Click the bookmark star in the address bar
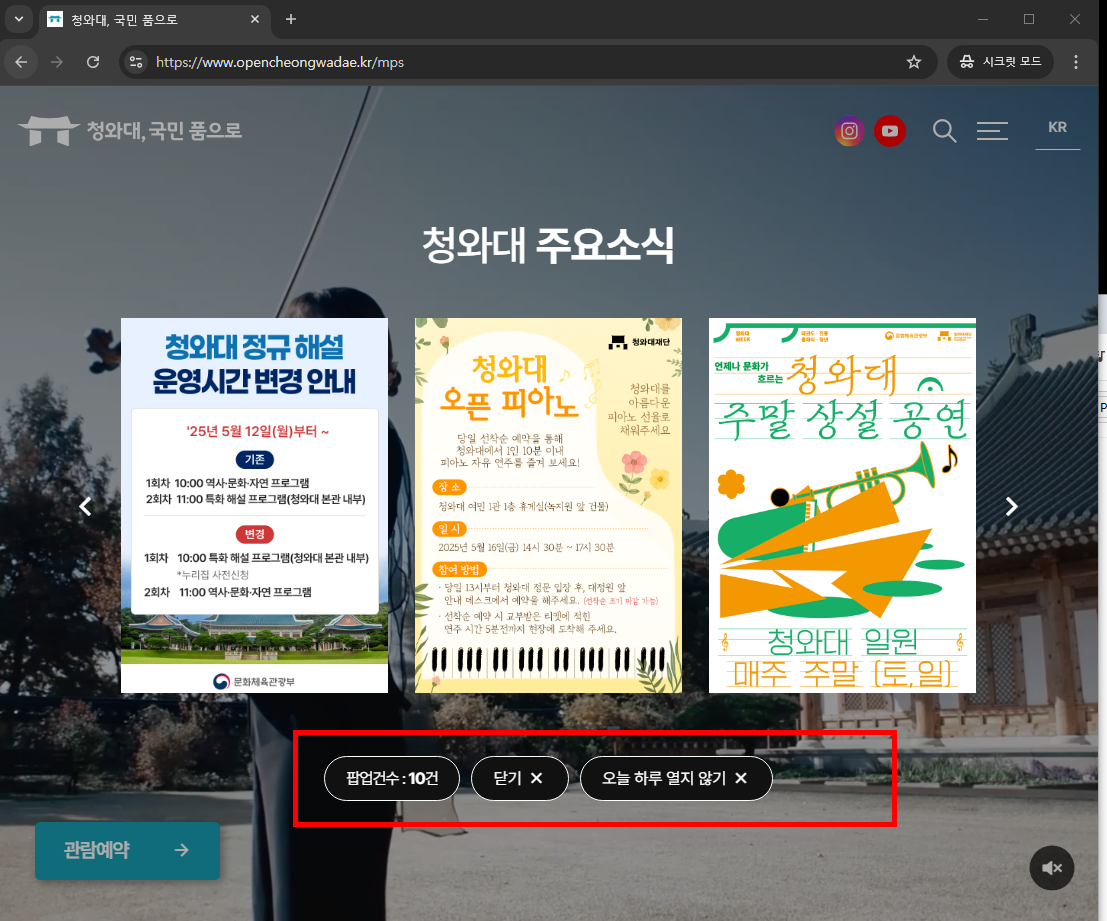Viewport: 1107px width, 921px height. (913, 61)
